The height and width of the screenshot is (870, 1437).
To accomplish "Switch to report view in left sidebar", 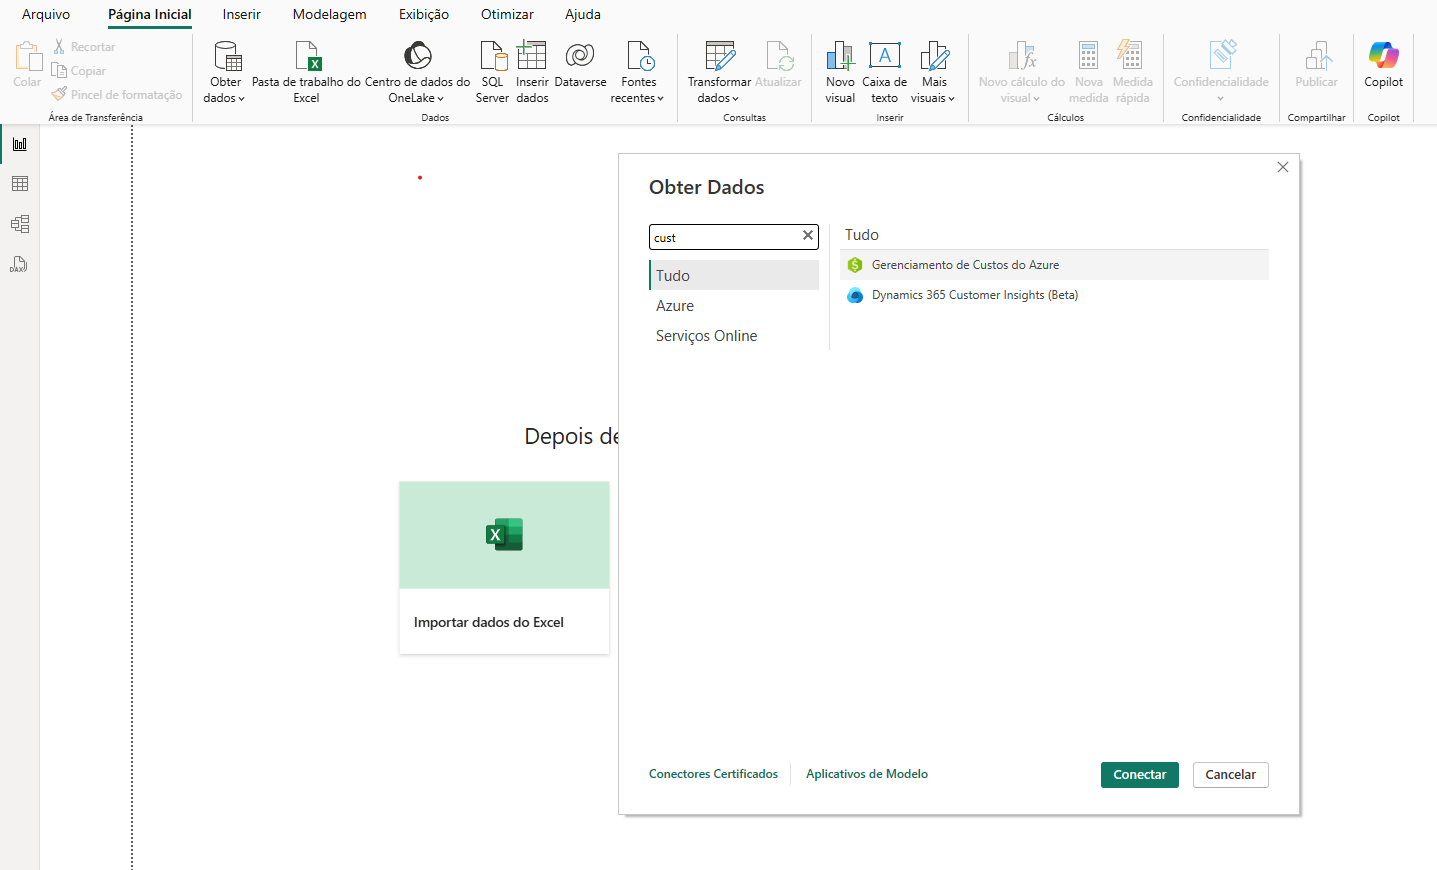I will coord(20,144).
